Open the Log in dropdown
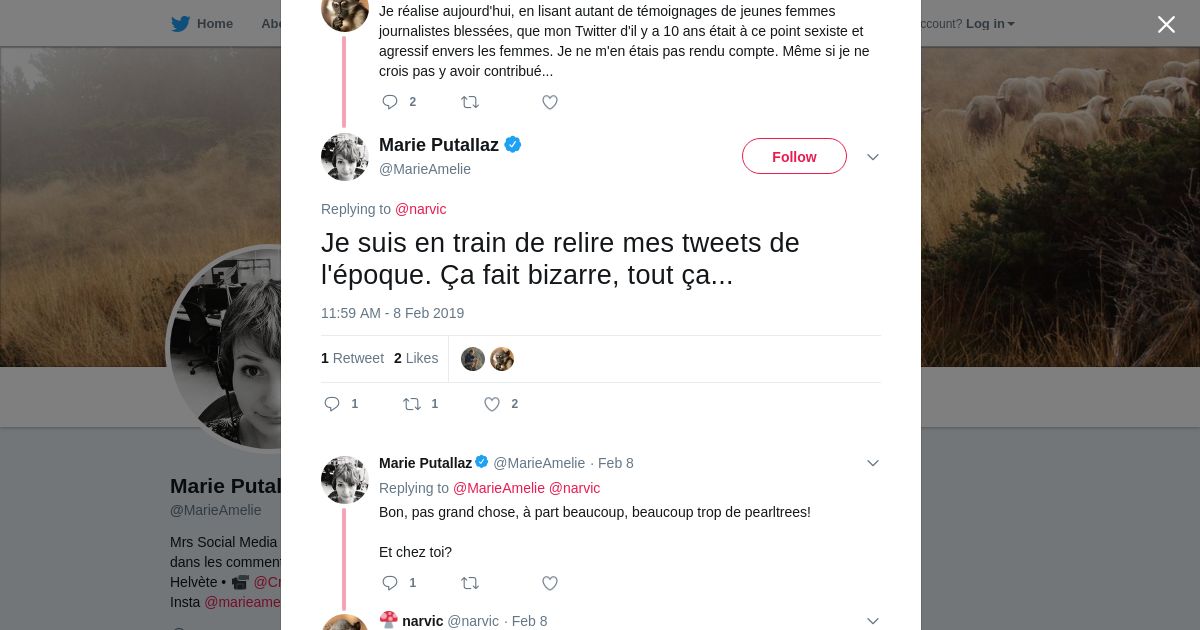Viewport: 1200px width, 630px height. point(989,24)
